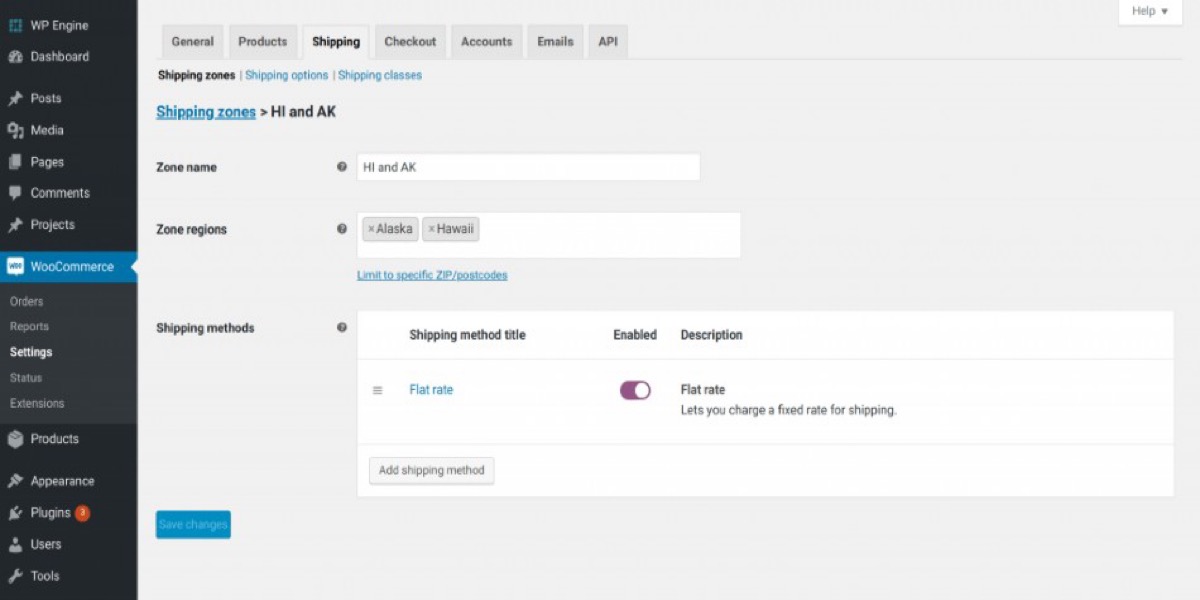Grab the Flat rate drag handle icon
This screenshot has height=600, width=1200.
pyautogui.click(x=377, y=390)
